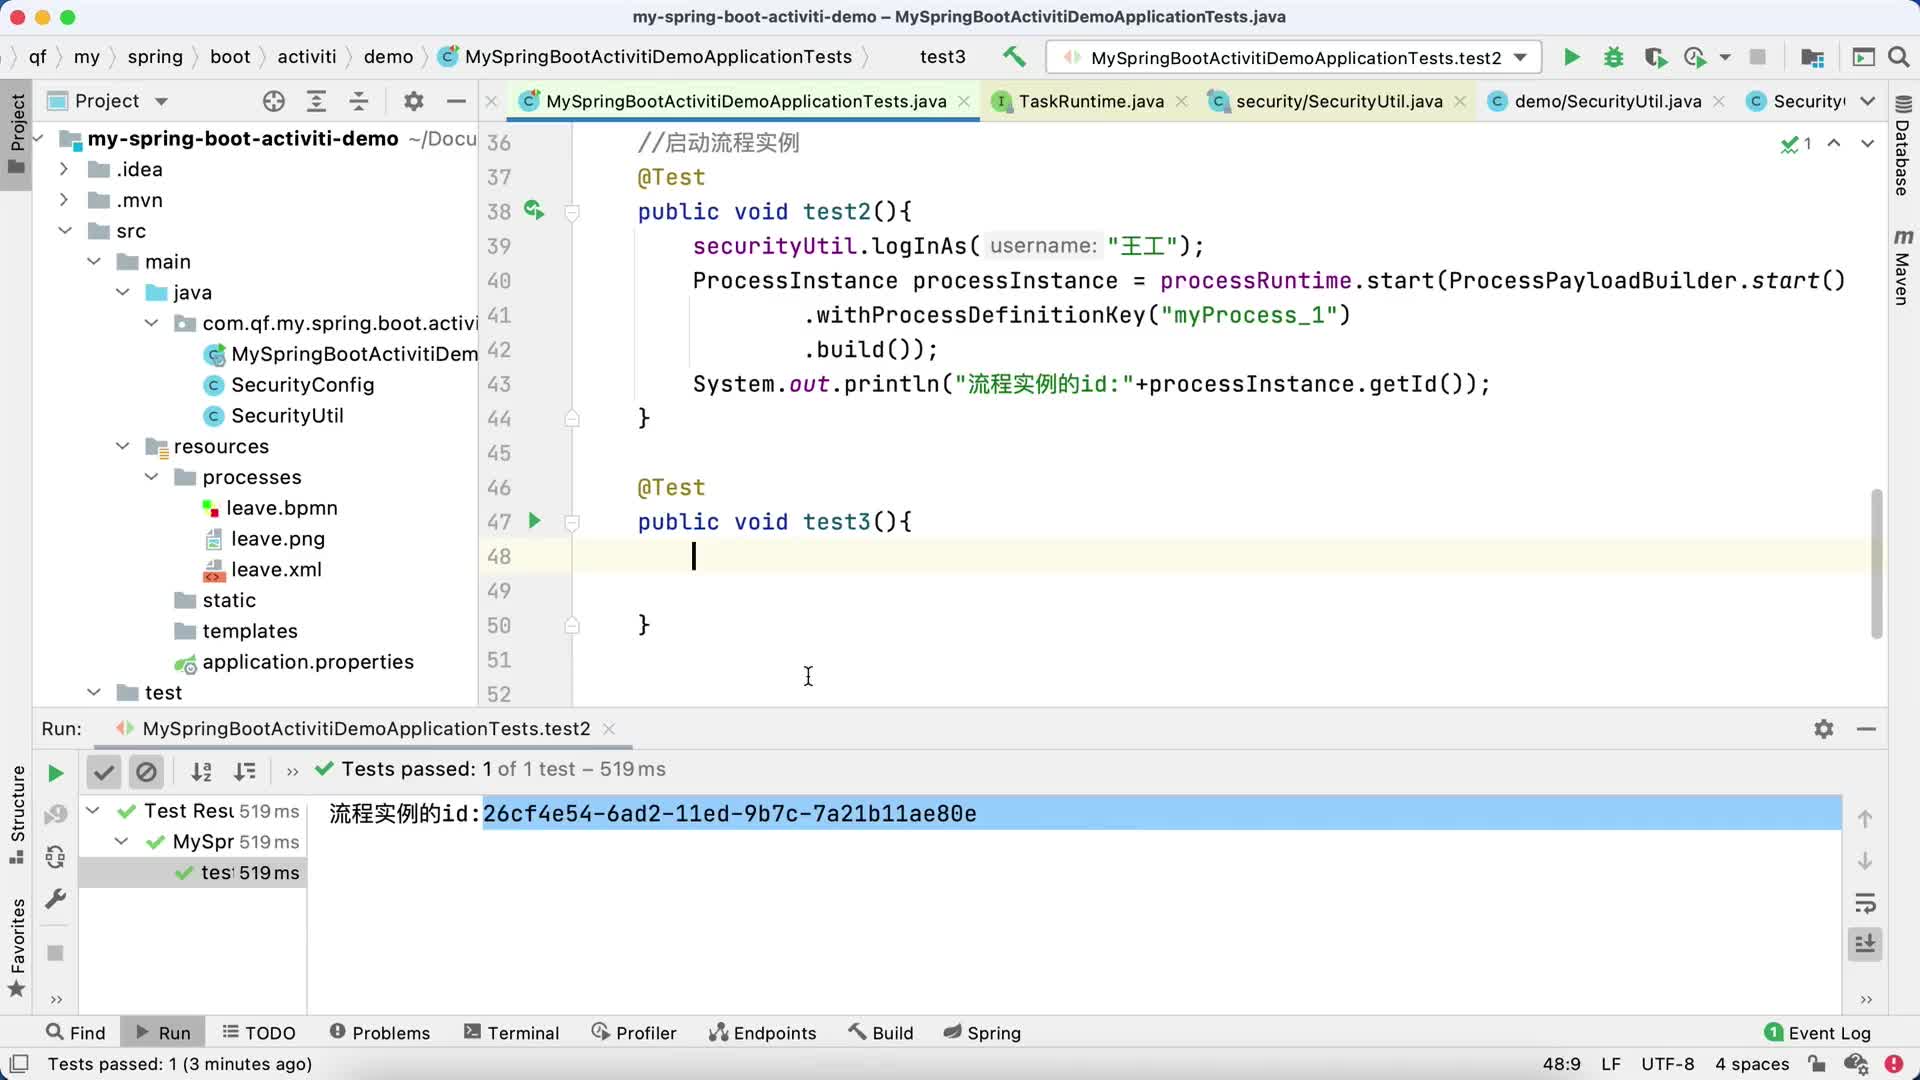Viewport: 1920px width, 1080px height.
Task: Open Event Log in status bar
Action: point(1817,1033)
